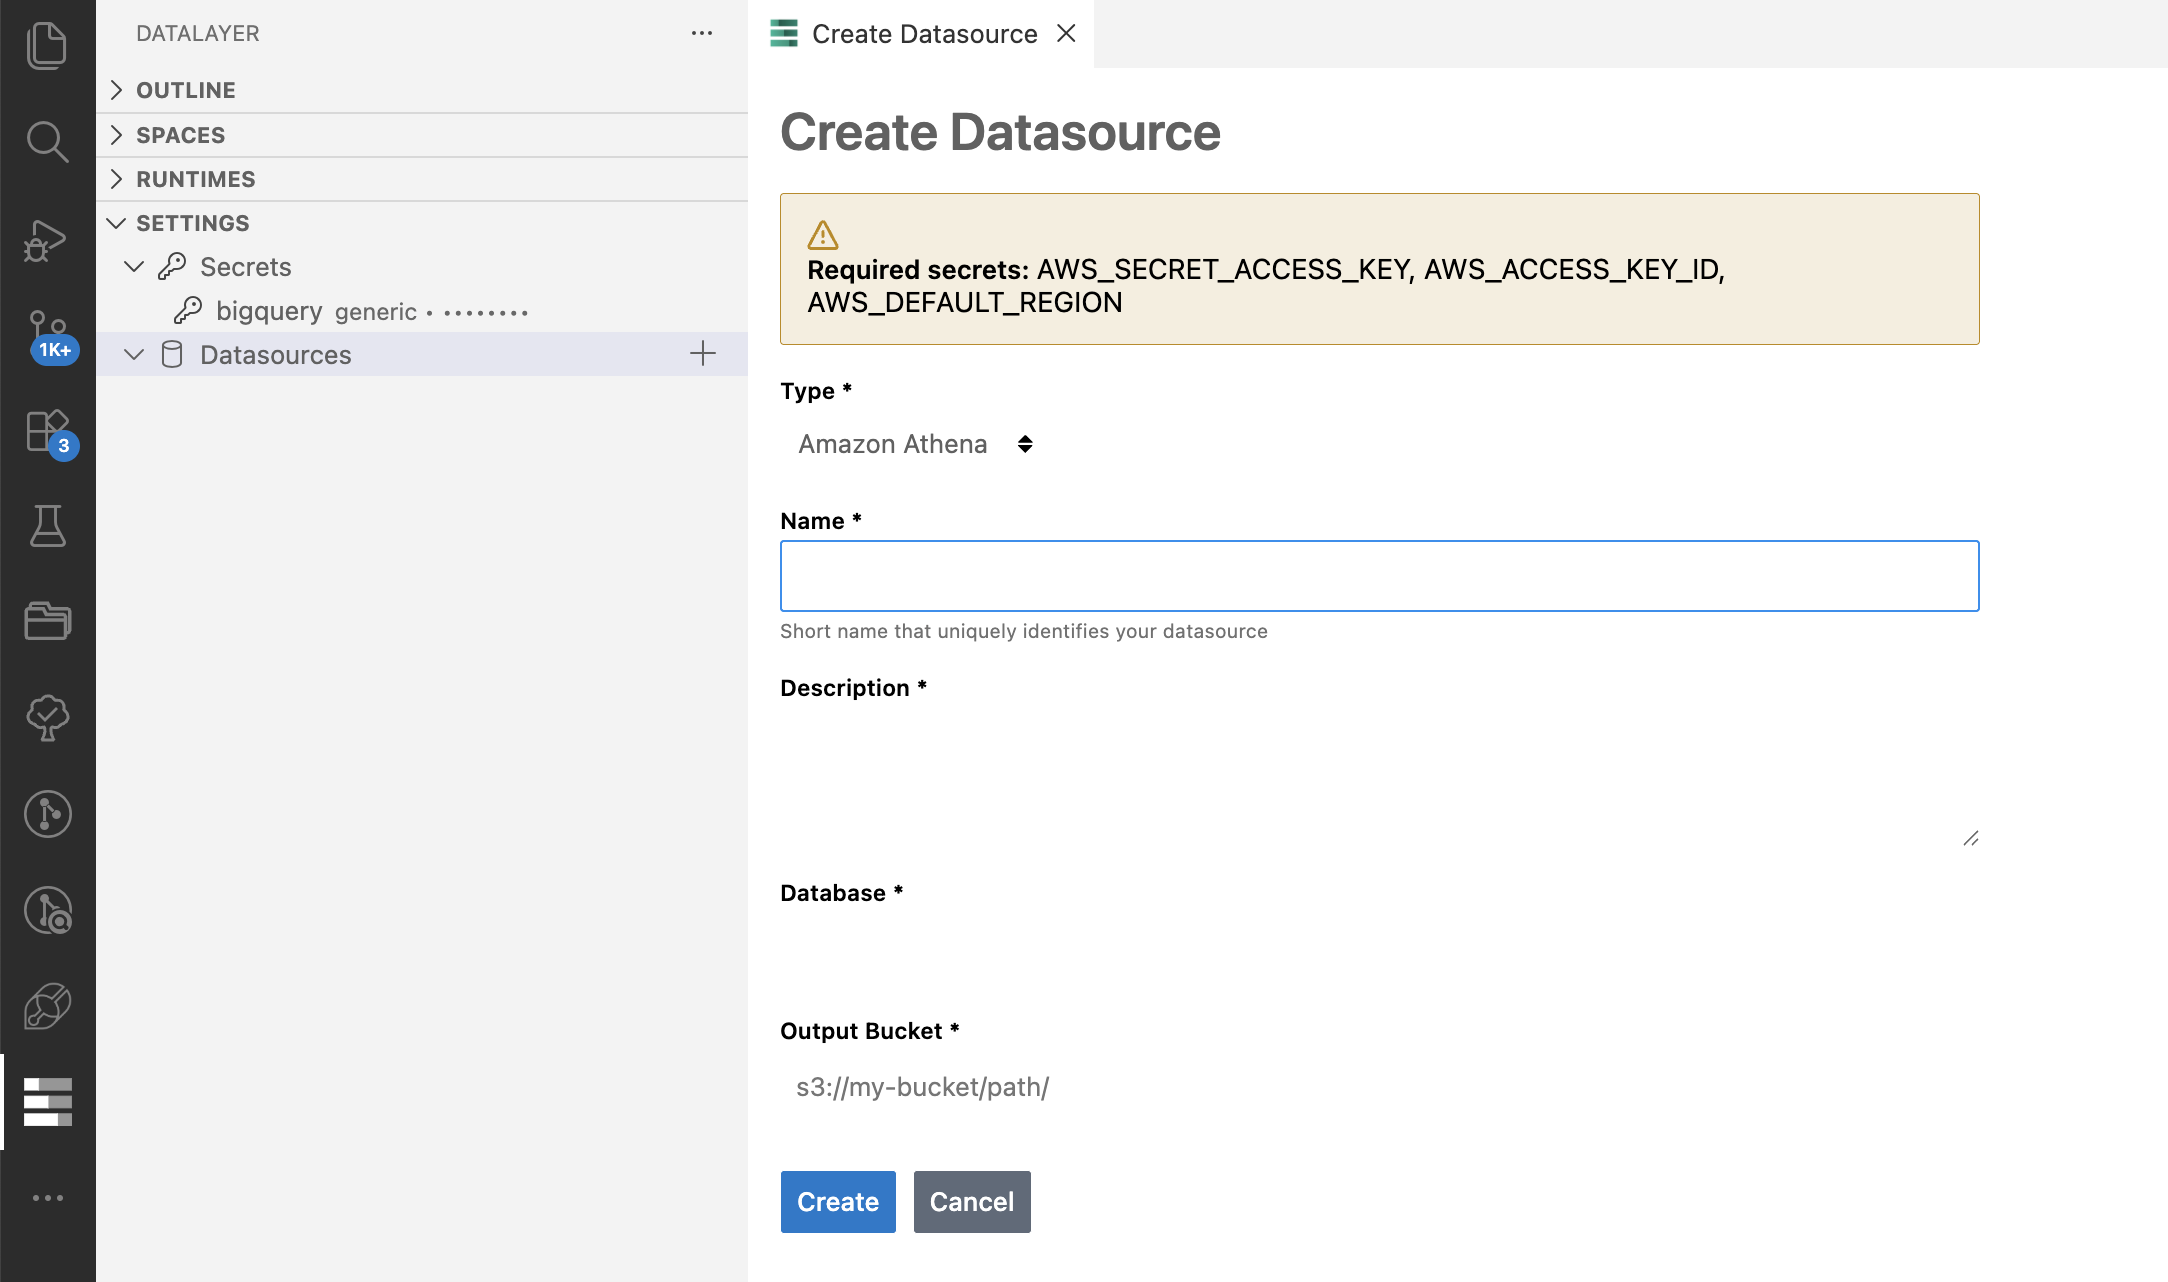Screen dimensions: 2168x1282
Task: Click the Datalayer activity bar icon
Action: click(x=47, y=1102)
